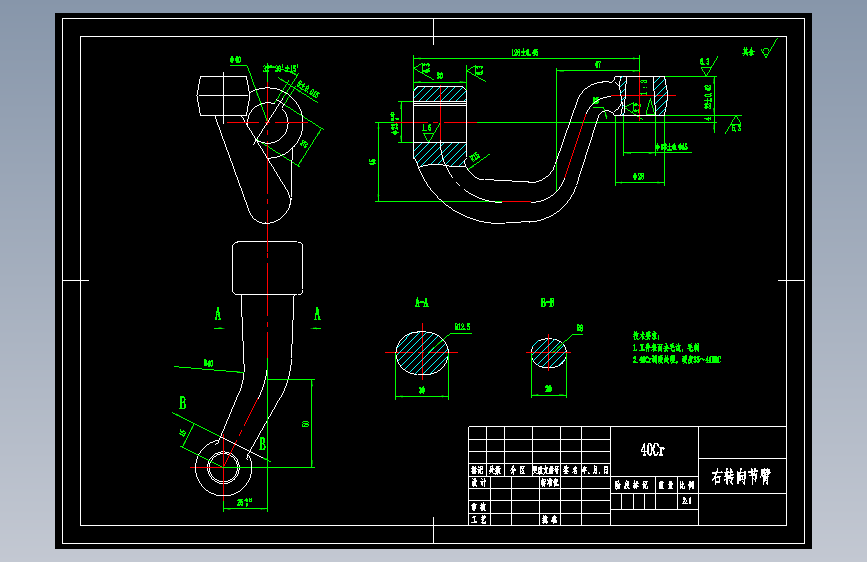Select the R12.5 radius annotation
Screen dimensions: 867x562
463,327
